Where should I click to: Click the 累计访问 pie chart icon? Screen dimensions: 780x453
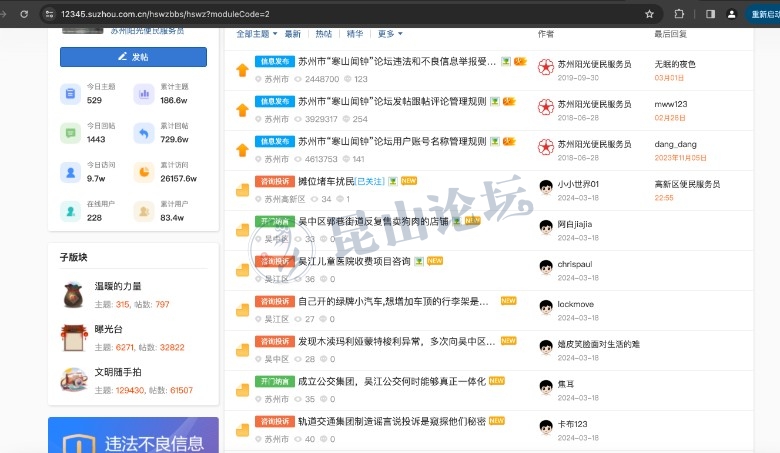tap(144, 172)
